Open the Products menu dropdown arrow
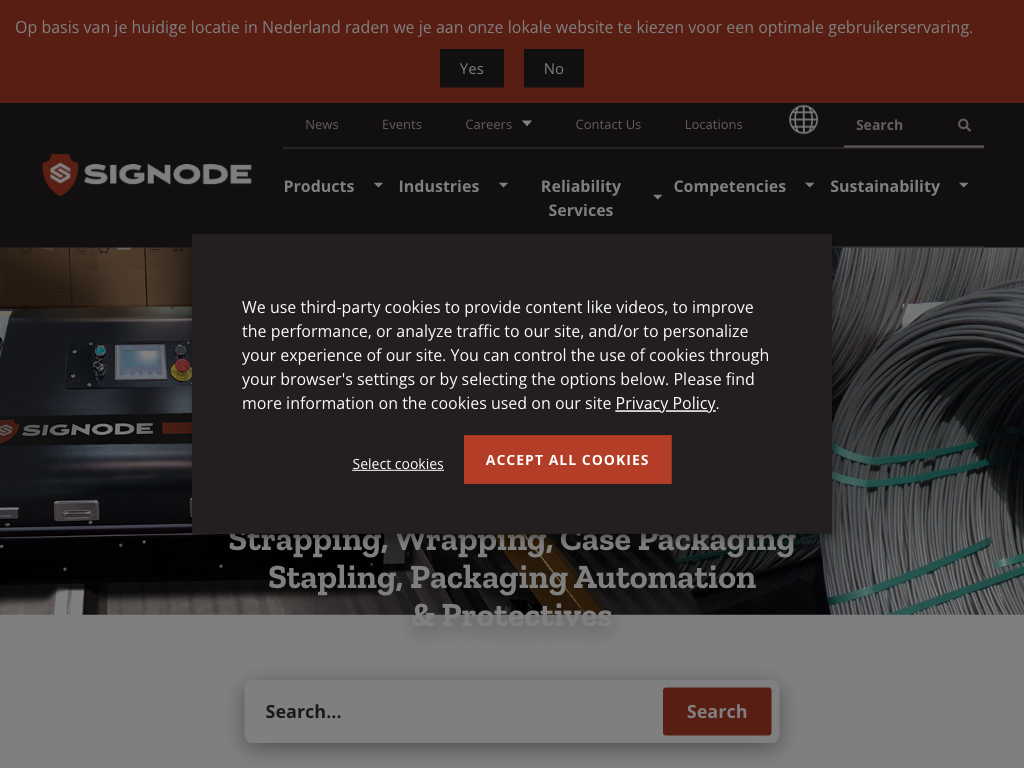The width and height of the screenshot is (1024, 768). click(x=378, y=185)
